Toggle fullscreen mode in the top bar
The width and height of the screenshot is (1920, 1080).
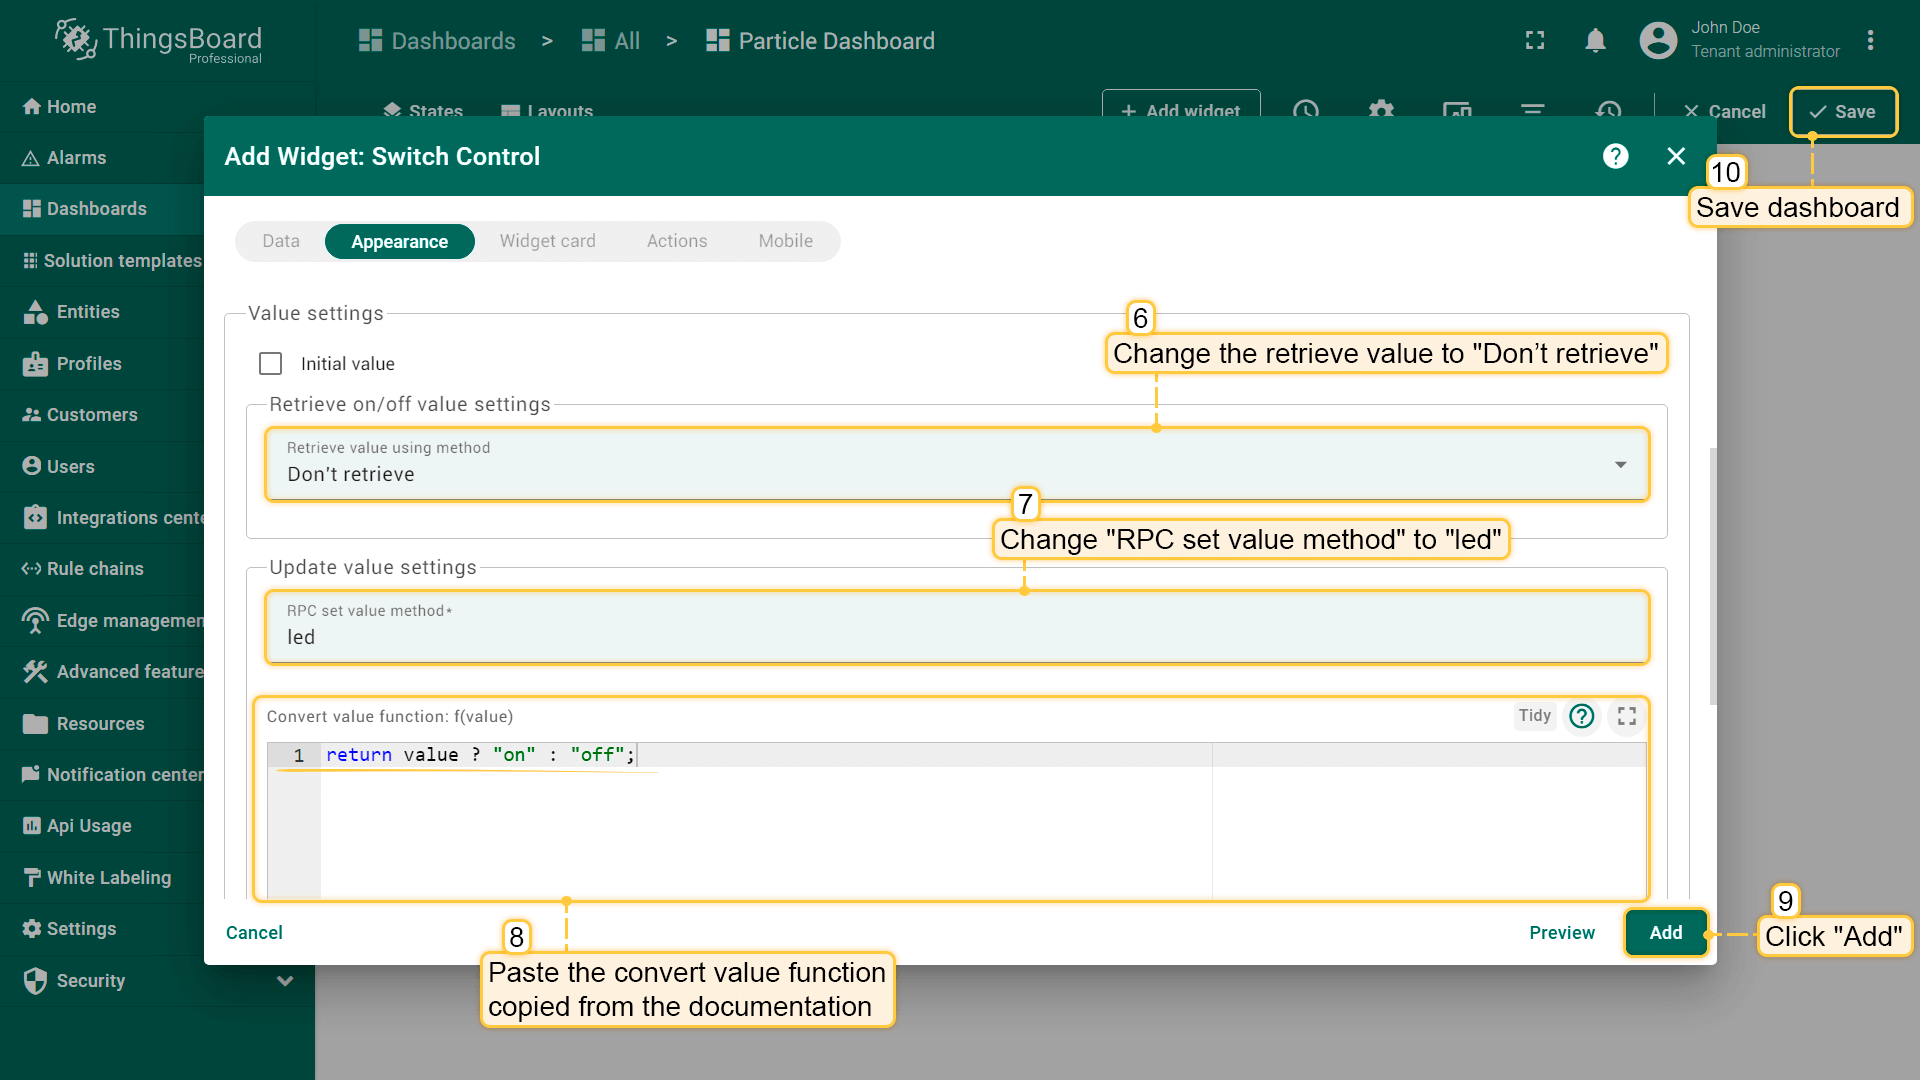point(1534,41)
